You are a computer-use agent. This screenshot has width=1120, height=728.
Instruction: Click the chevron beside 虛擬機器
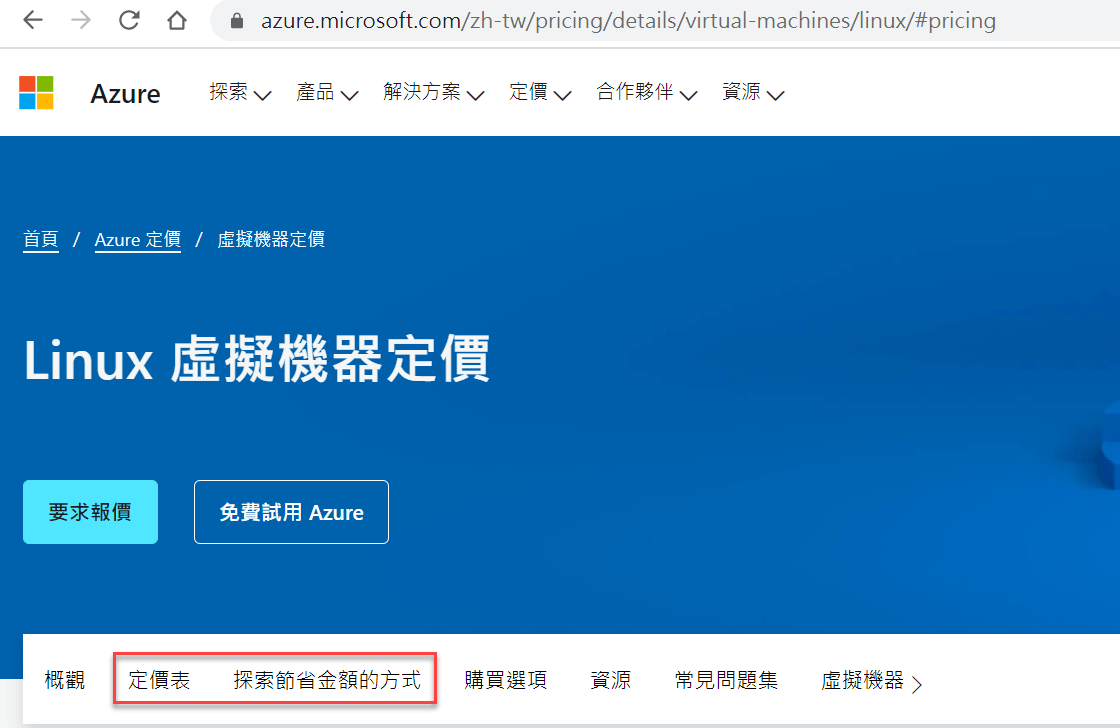coord(916,684)
